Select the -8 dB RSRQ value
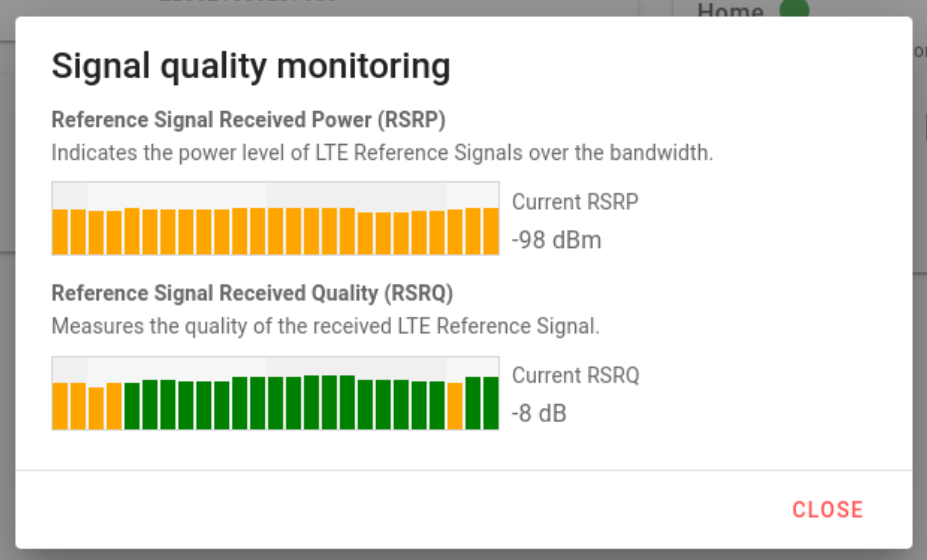927x560 pixels. point(539,413)
